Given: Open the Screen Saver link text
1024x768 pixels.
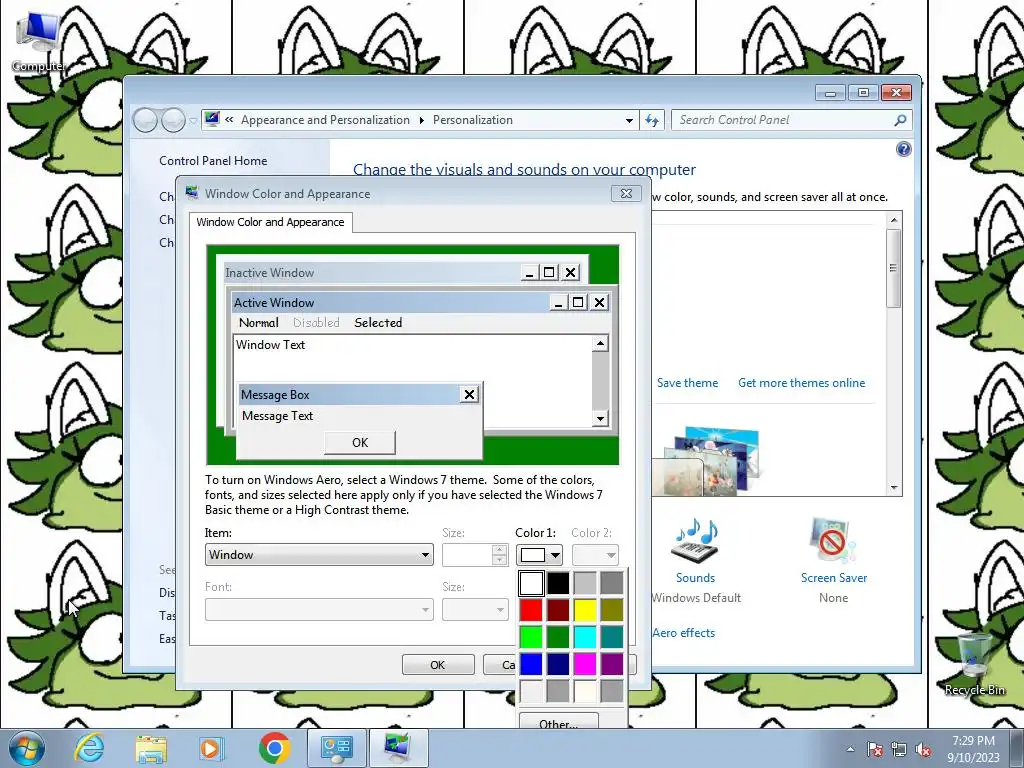Looking at the screenshot, I should [x=833, y=578].
